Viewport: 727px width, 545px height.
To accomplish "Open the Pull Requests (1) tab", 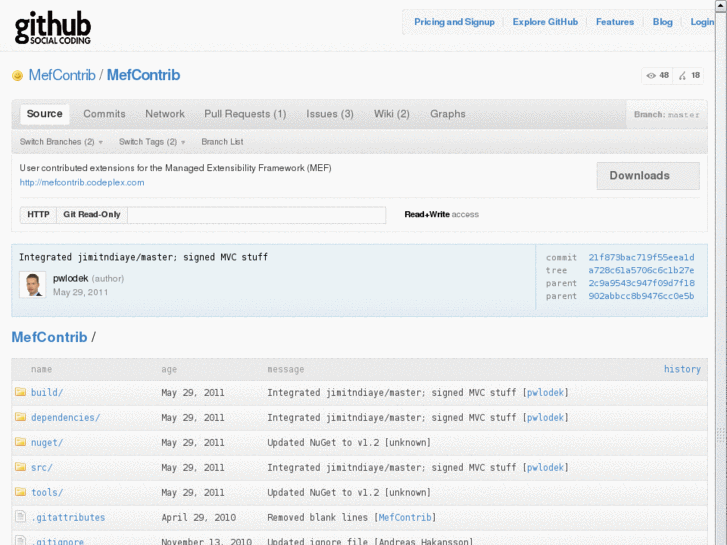I will tap(245, 114).
